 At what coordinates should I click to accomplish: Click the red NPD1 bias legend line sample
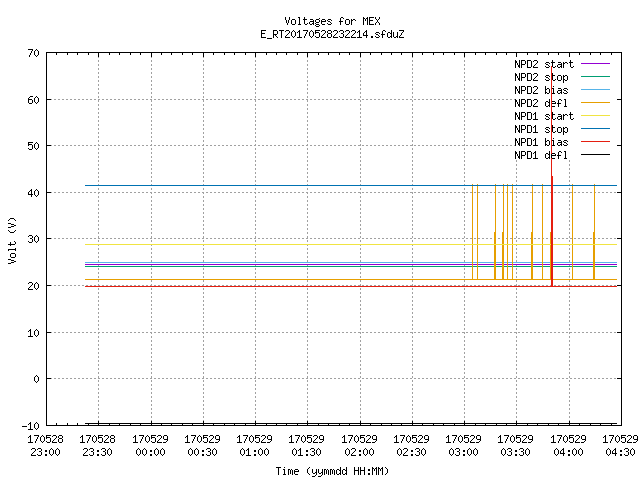pyautogui.click(x=596, y=142)
